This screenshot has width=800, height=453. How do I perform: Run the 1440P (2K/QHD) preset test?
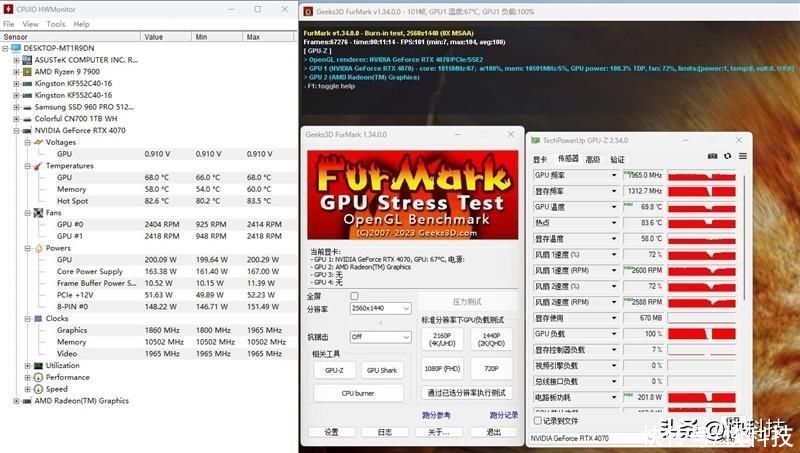tap(491, 339)
